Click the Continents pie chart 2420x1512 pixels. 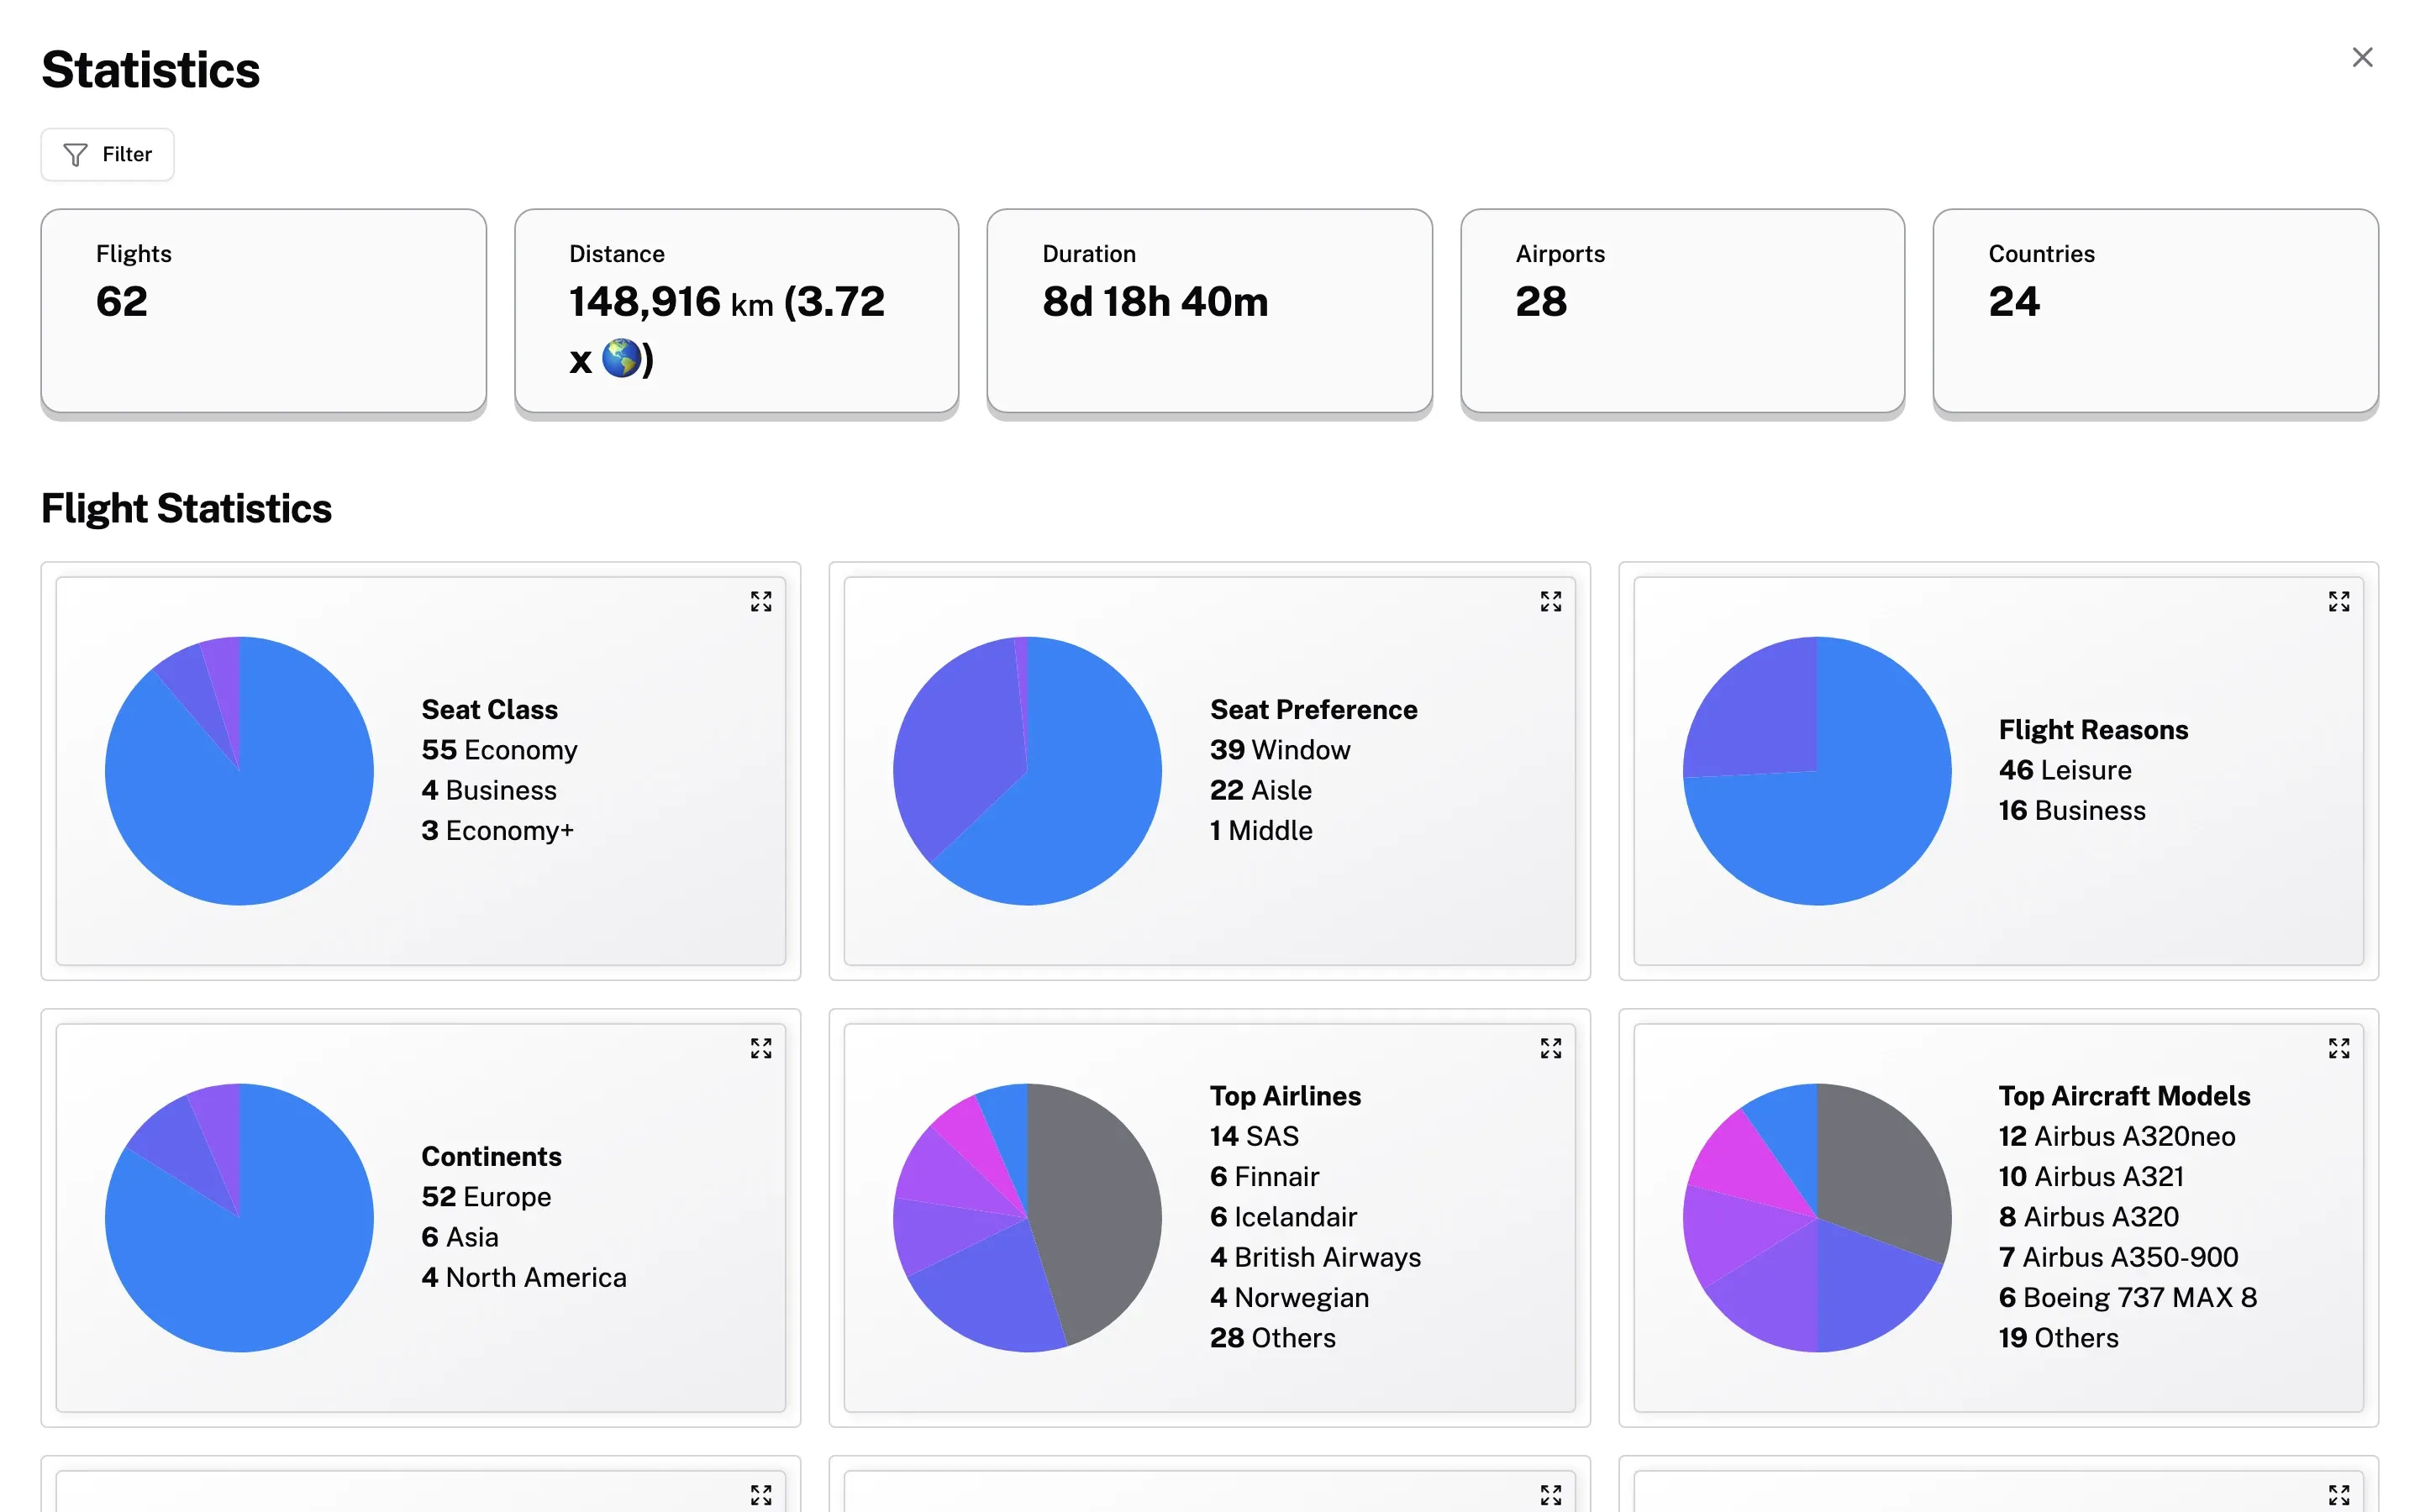click(239, 1218)
